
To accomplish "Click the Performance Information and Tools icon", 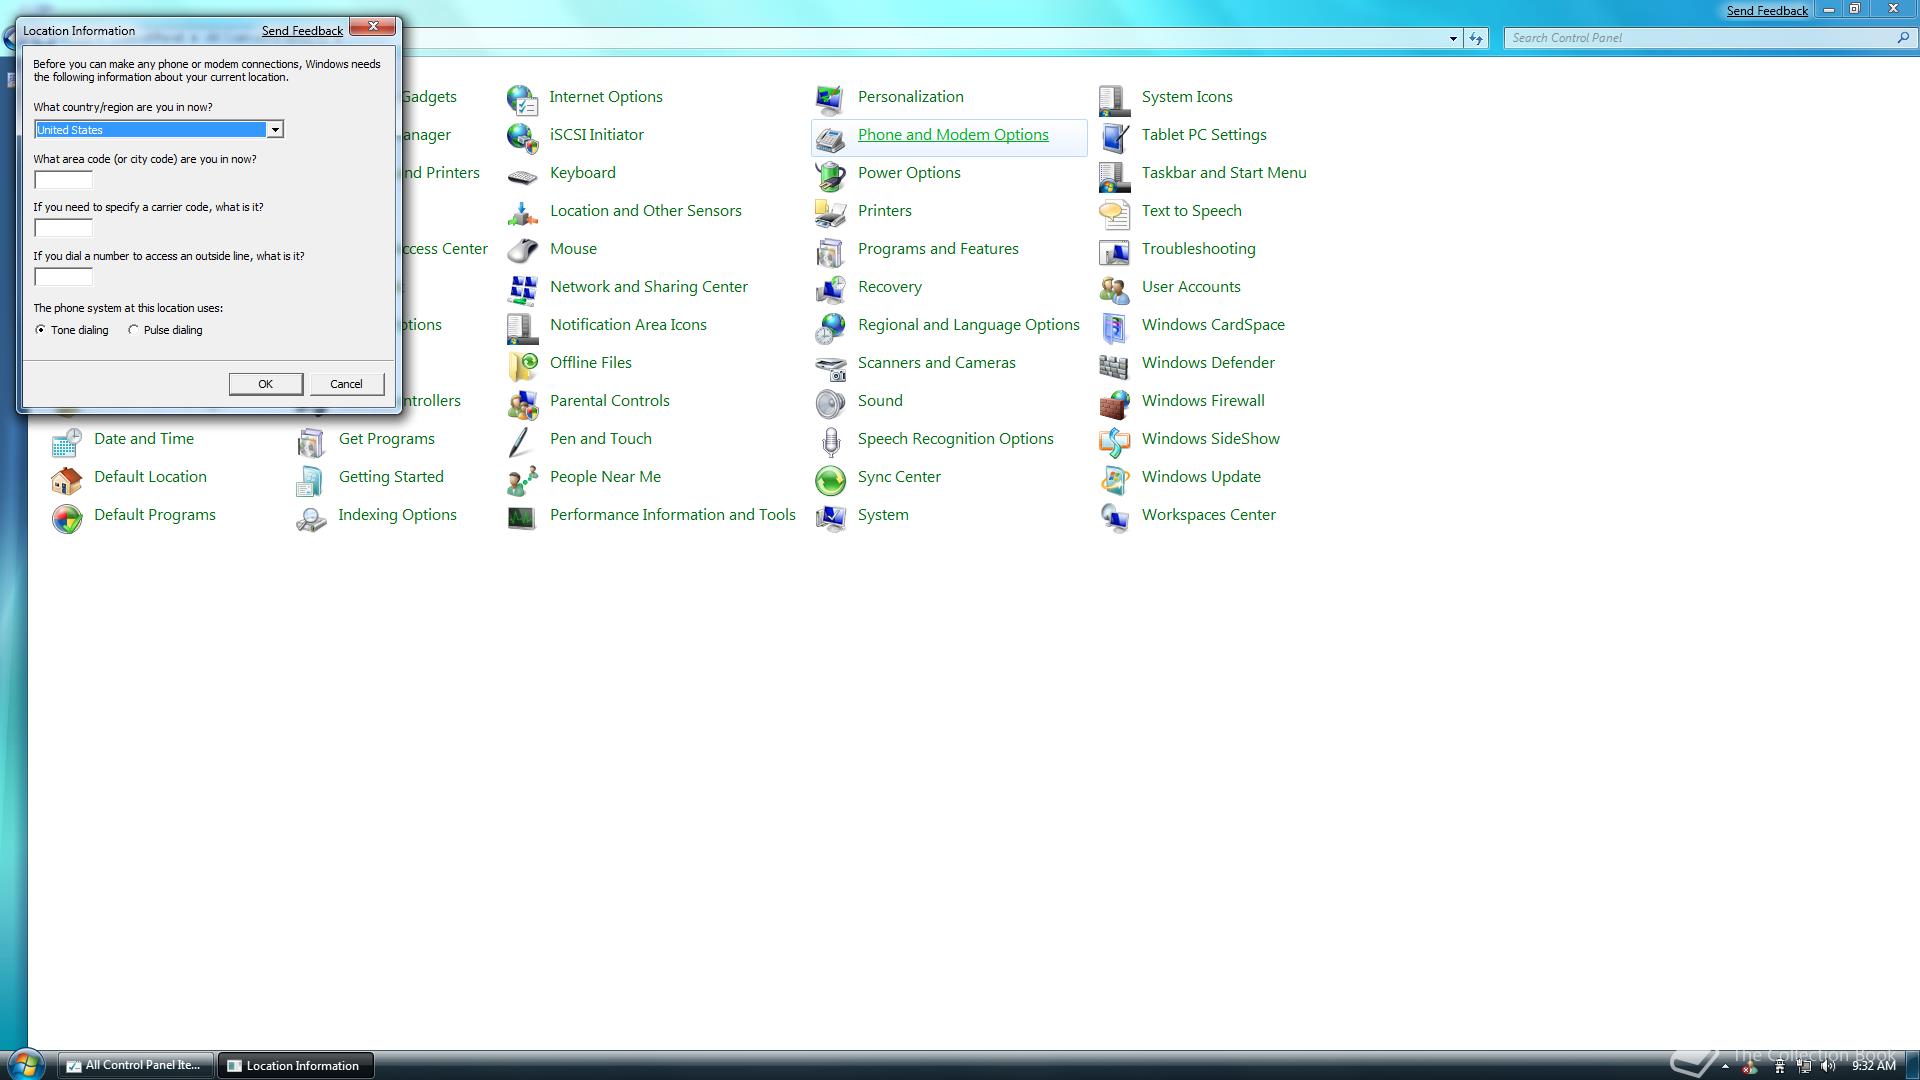I will point(522,517).
